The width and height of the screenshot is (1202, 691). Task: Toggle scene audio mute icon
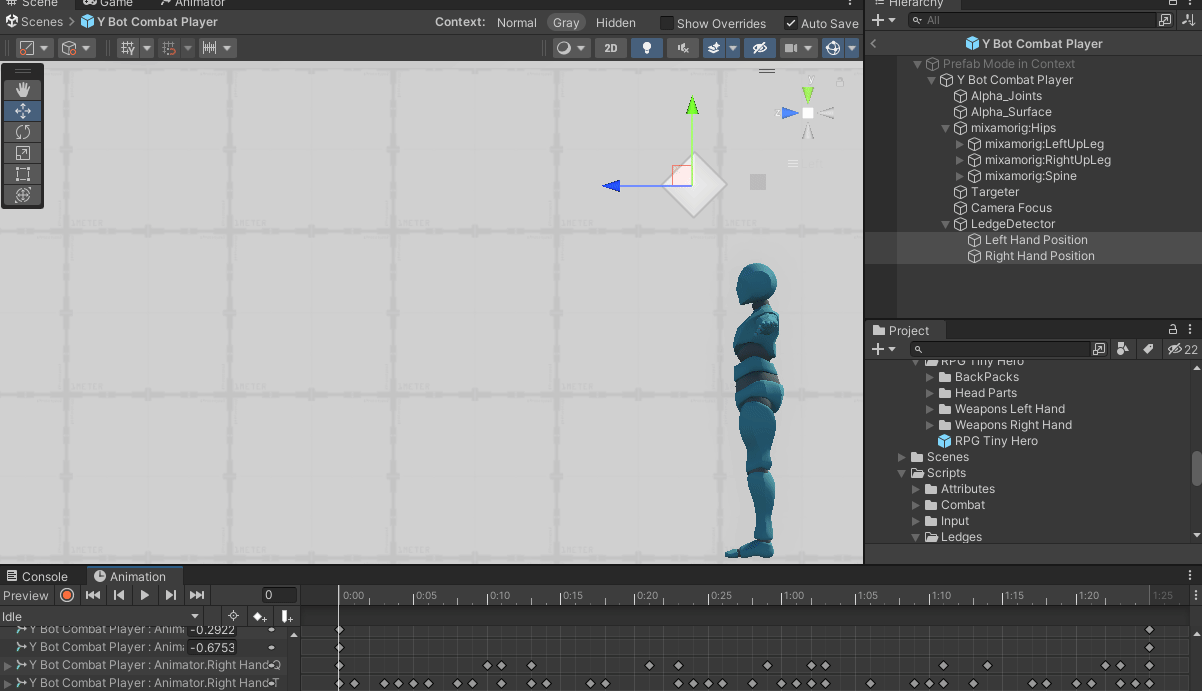[682, 48]
